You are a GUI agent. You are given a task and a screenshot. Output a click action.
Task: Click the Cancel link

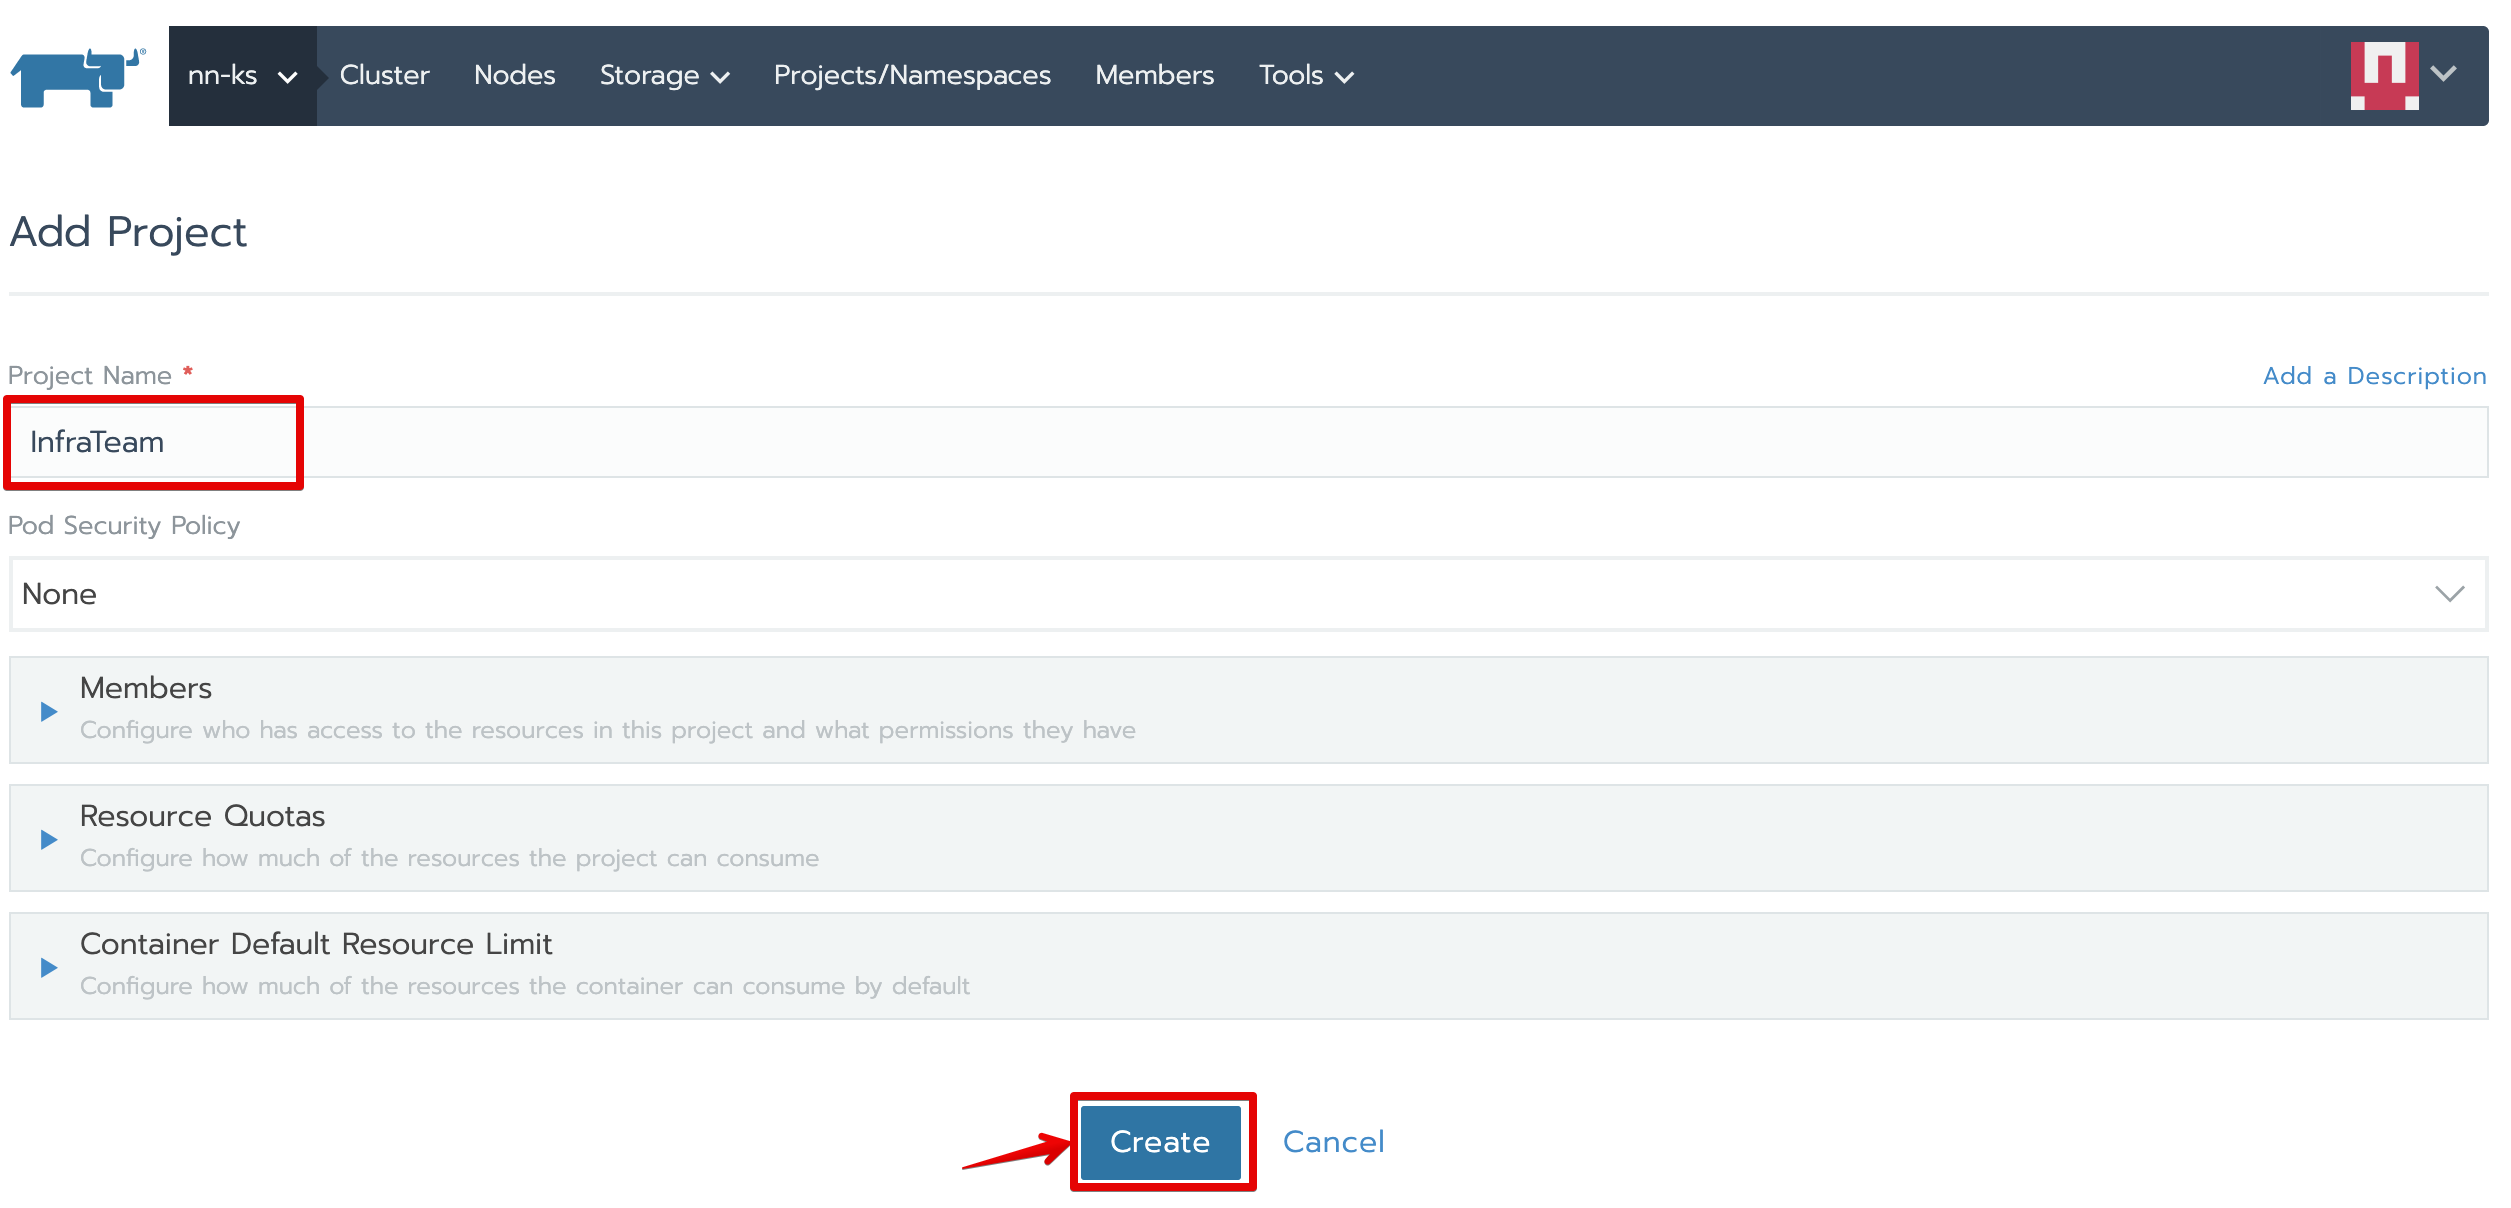(x=1333, y=1142)
